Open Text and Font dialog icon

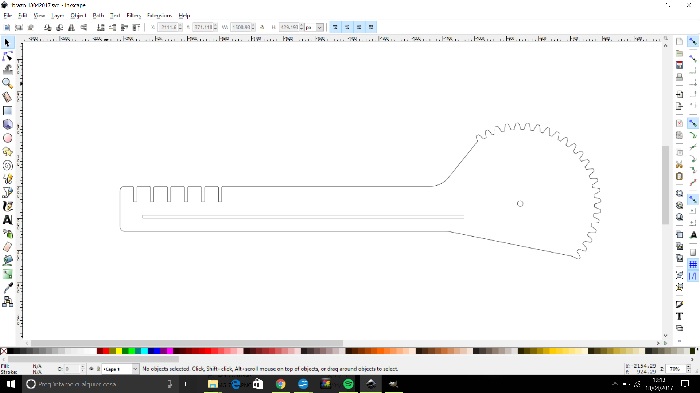[679, 316]
